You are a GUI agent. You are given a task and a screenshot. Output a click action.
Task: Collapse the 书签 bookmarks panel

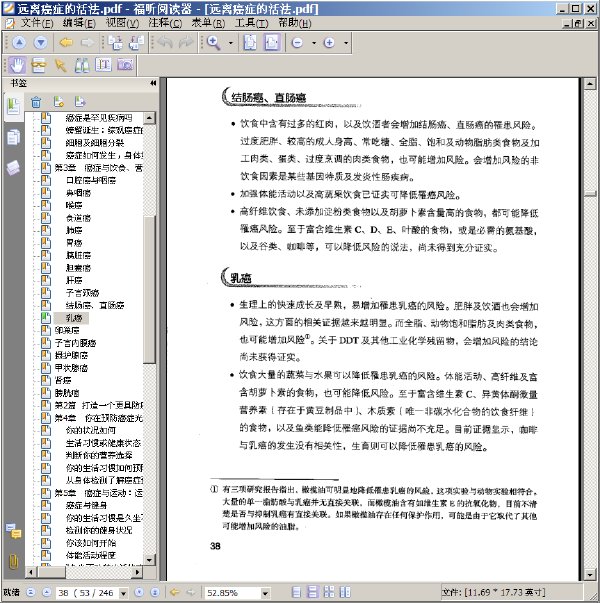coord(153,83)
